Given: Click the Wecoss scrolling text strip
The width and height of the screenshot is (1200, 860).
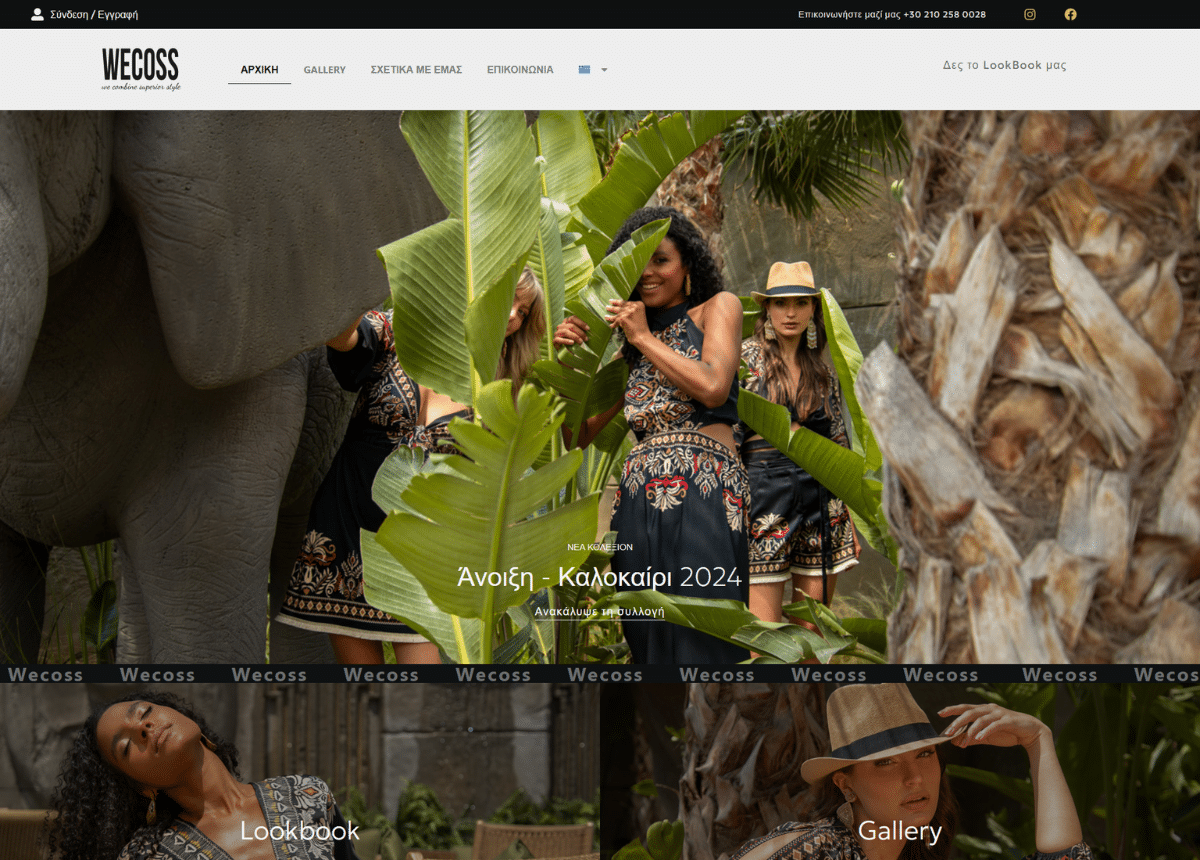Looking at the screenshot, I should 600,674.
